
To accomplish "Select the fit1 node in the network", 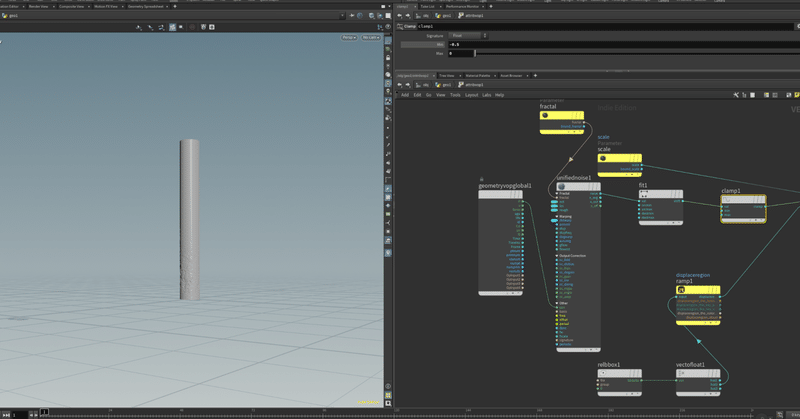I will [x=661, y=207].
